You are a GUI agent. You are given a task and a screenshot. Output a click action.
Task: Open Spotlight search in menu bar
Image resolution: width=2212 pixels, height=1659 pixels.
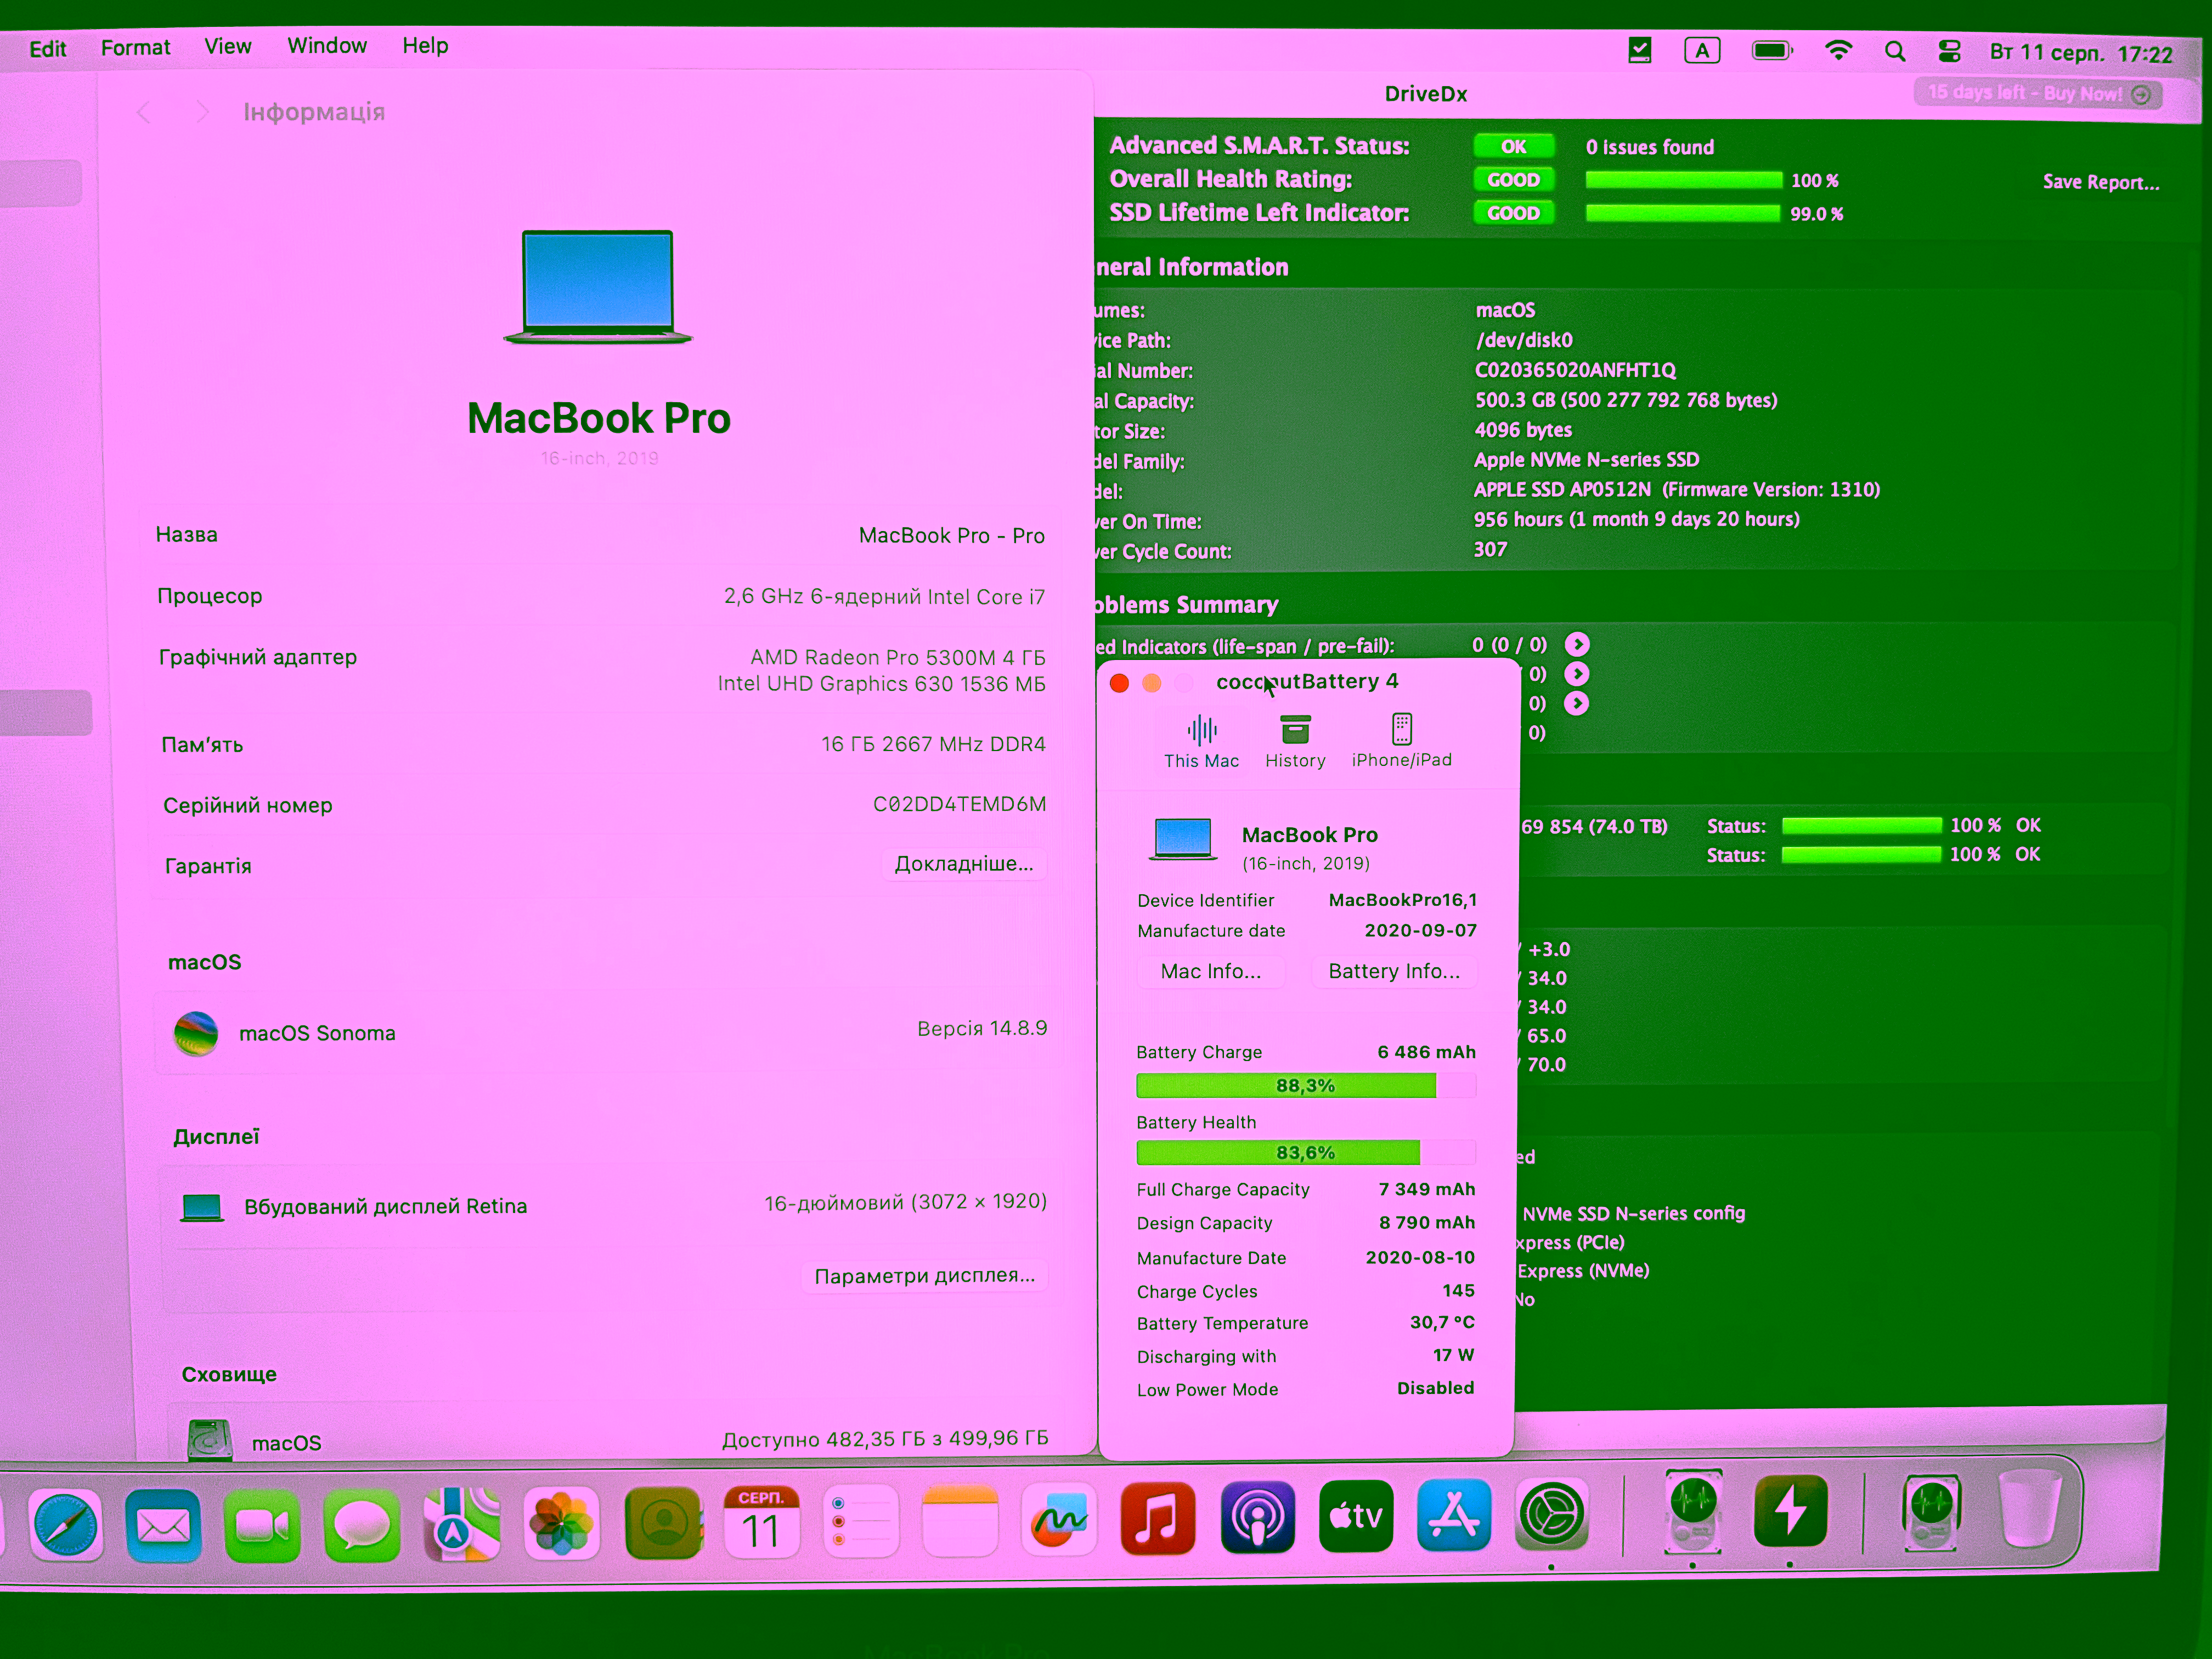click(x=1894, y=51)
